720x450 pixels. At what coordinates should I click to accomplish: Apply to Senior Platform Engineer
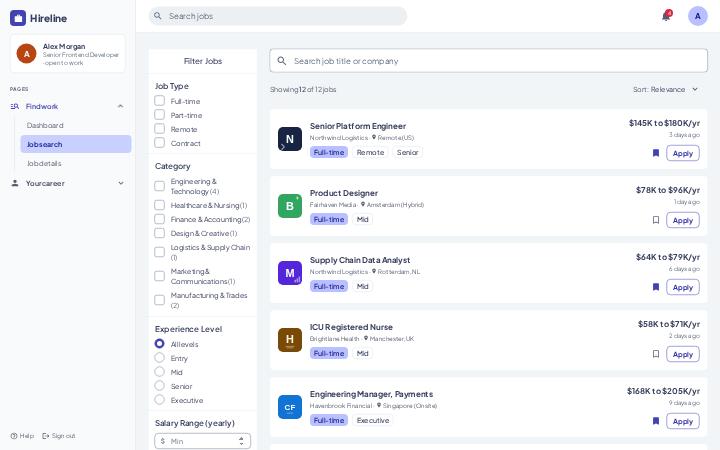pos(683,153)
